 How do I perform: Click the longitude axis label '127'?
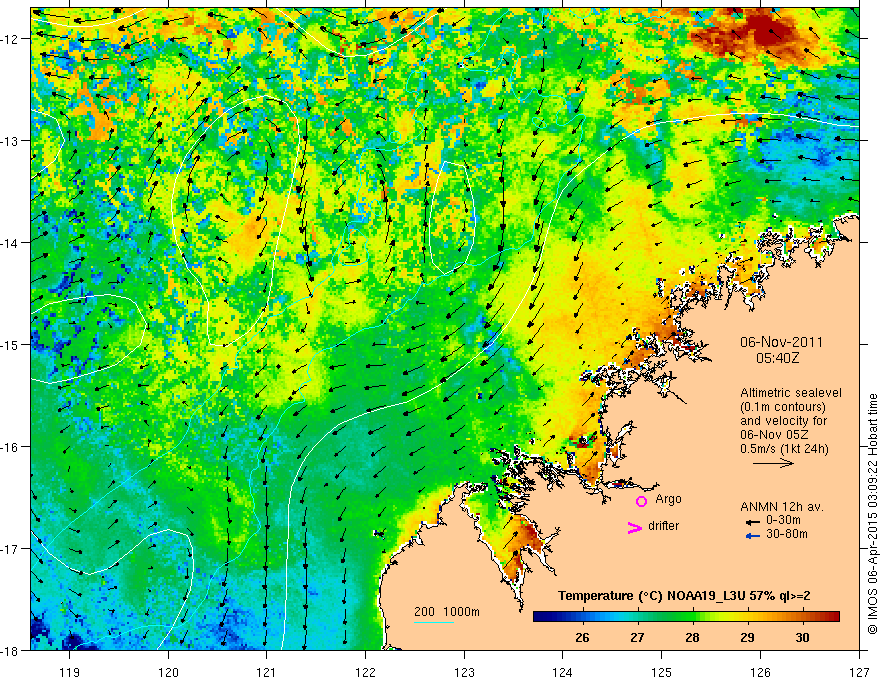tap(859, 672)
